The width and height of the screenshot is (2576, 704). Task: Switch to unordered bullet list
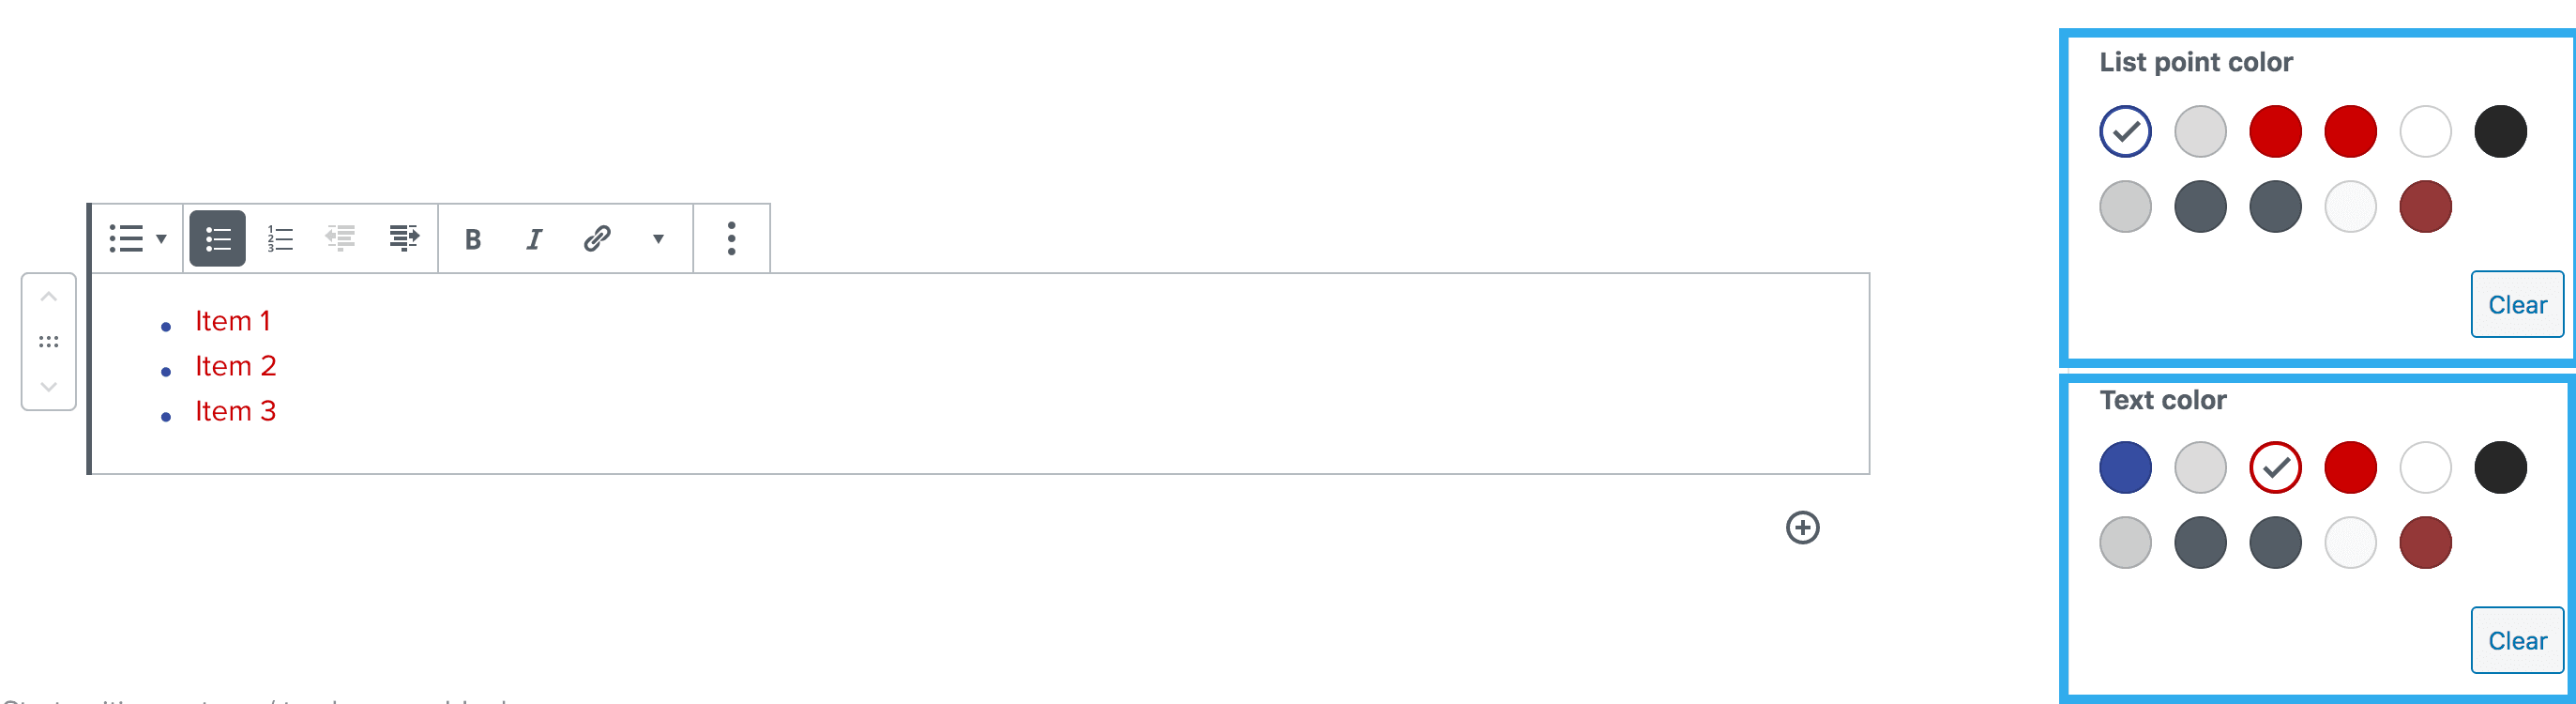(x=217, y=238)
